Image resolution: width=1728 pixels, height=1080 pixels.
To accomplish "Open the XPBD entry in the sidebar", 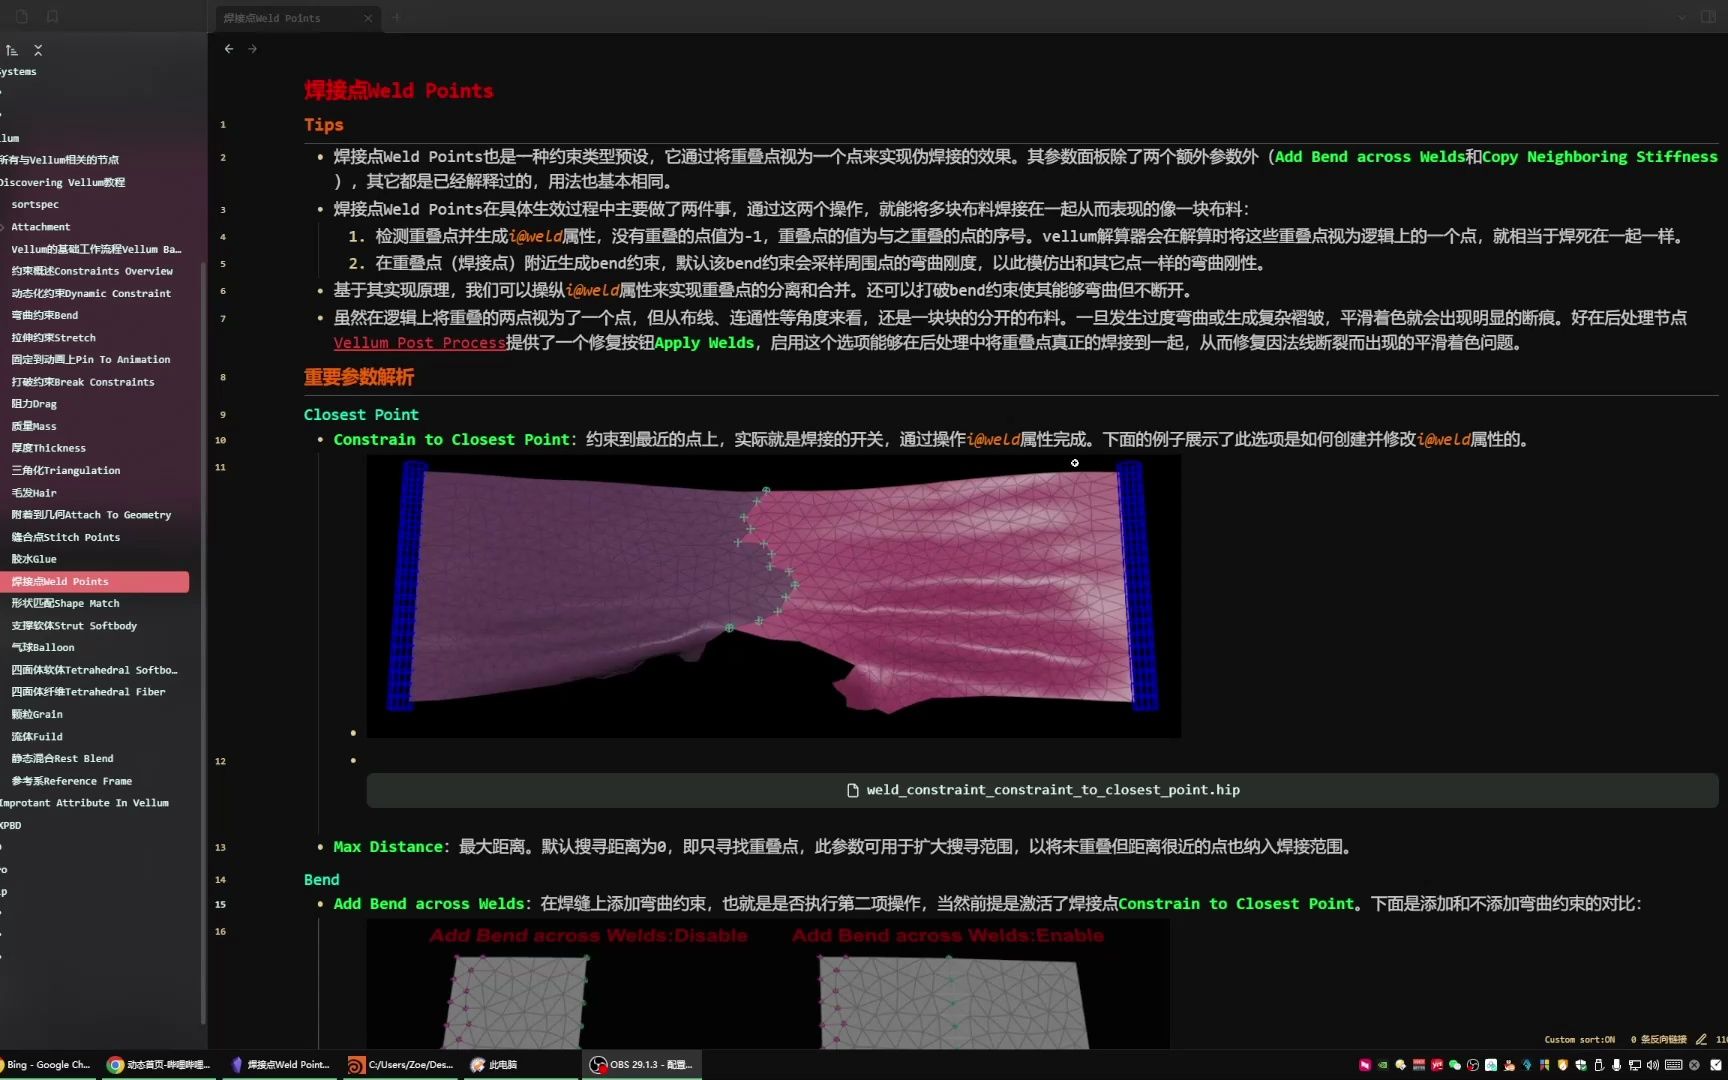I will pos(11,826).
